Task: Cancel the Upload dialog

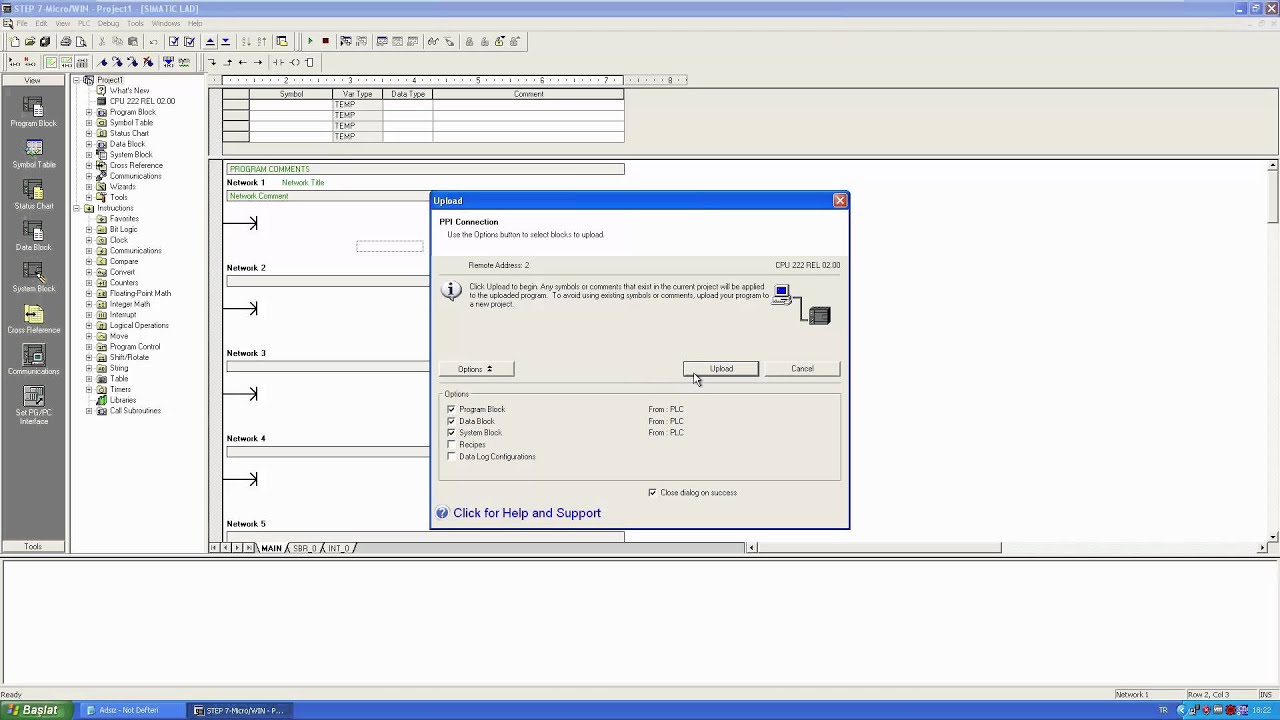Action: click(802, 369)
